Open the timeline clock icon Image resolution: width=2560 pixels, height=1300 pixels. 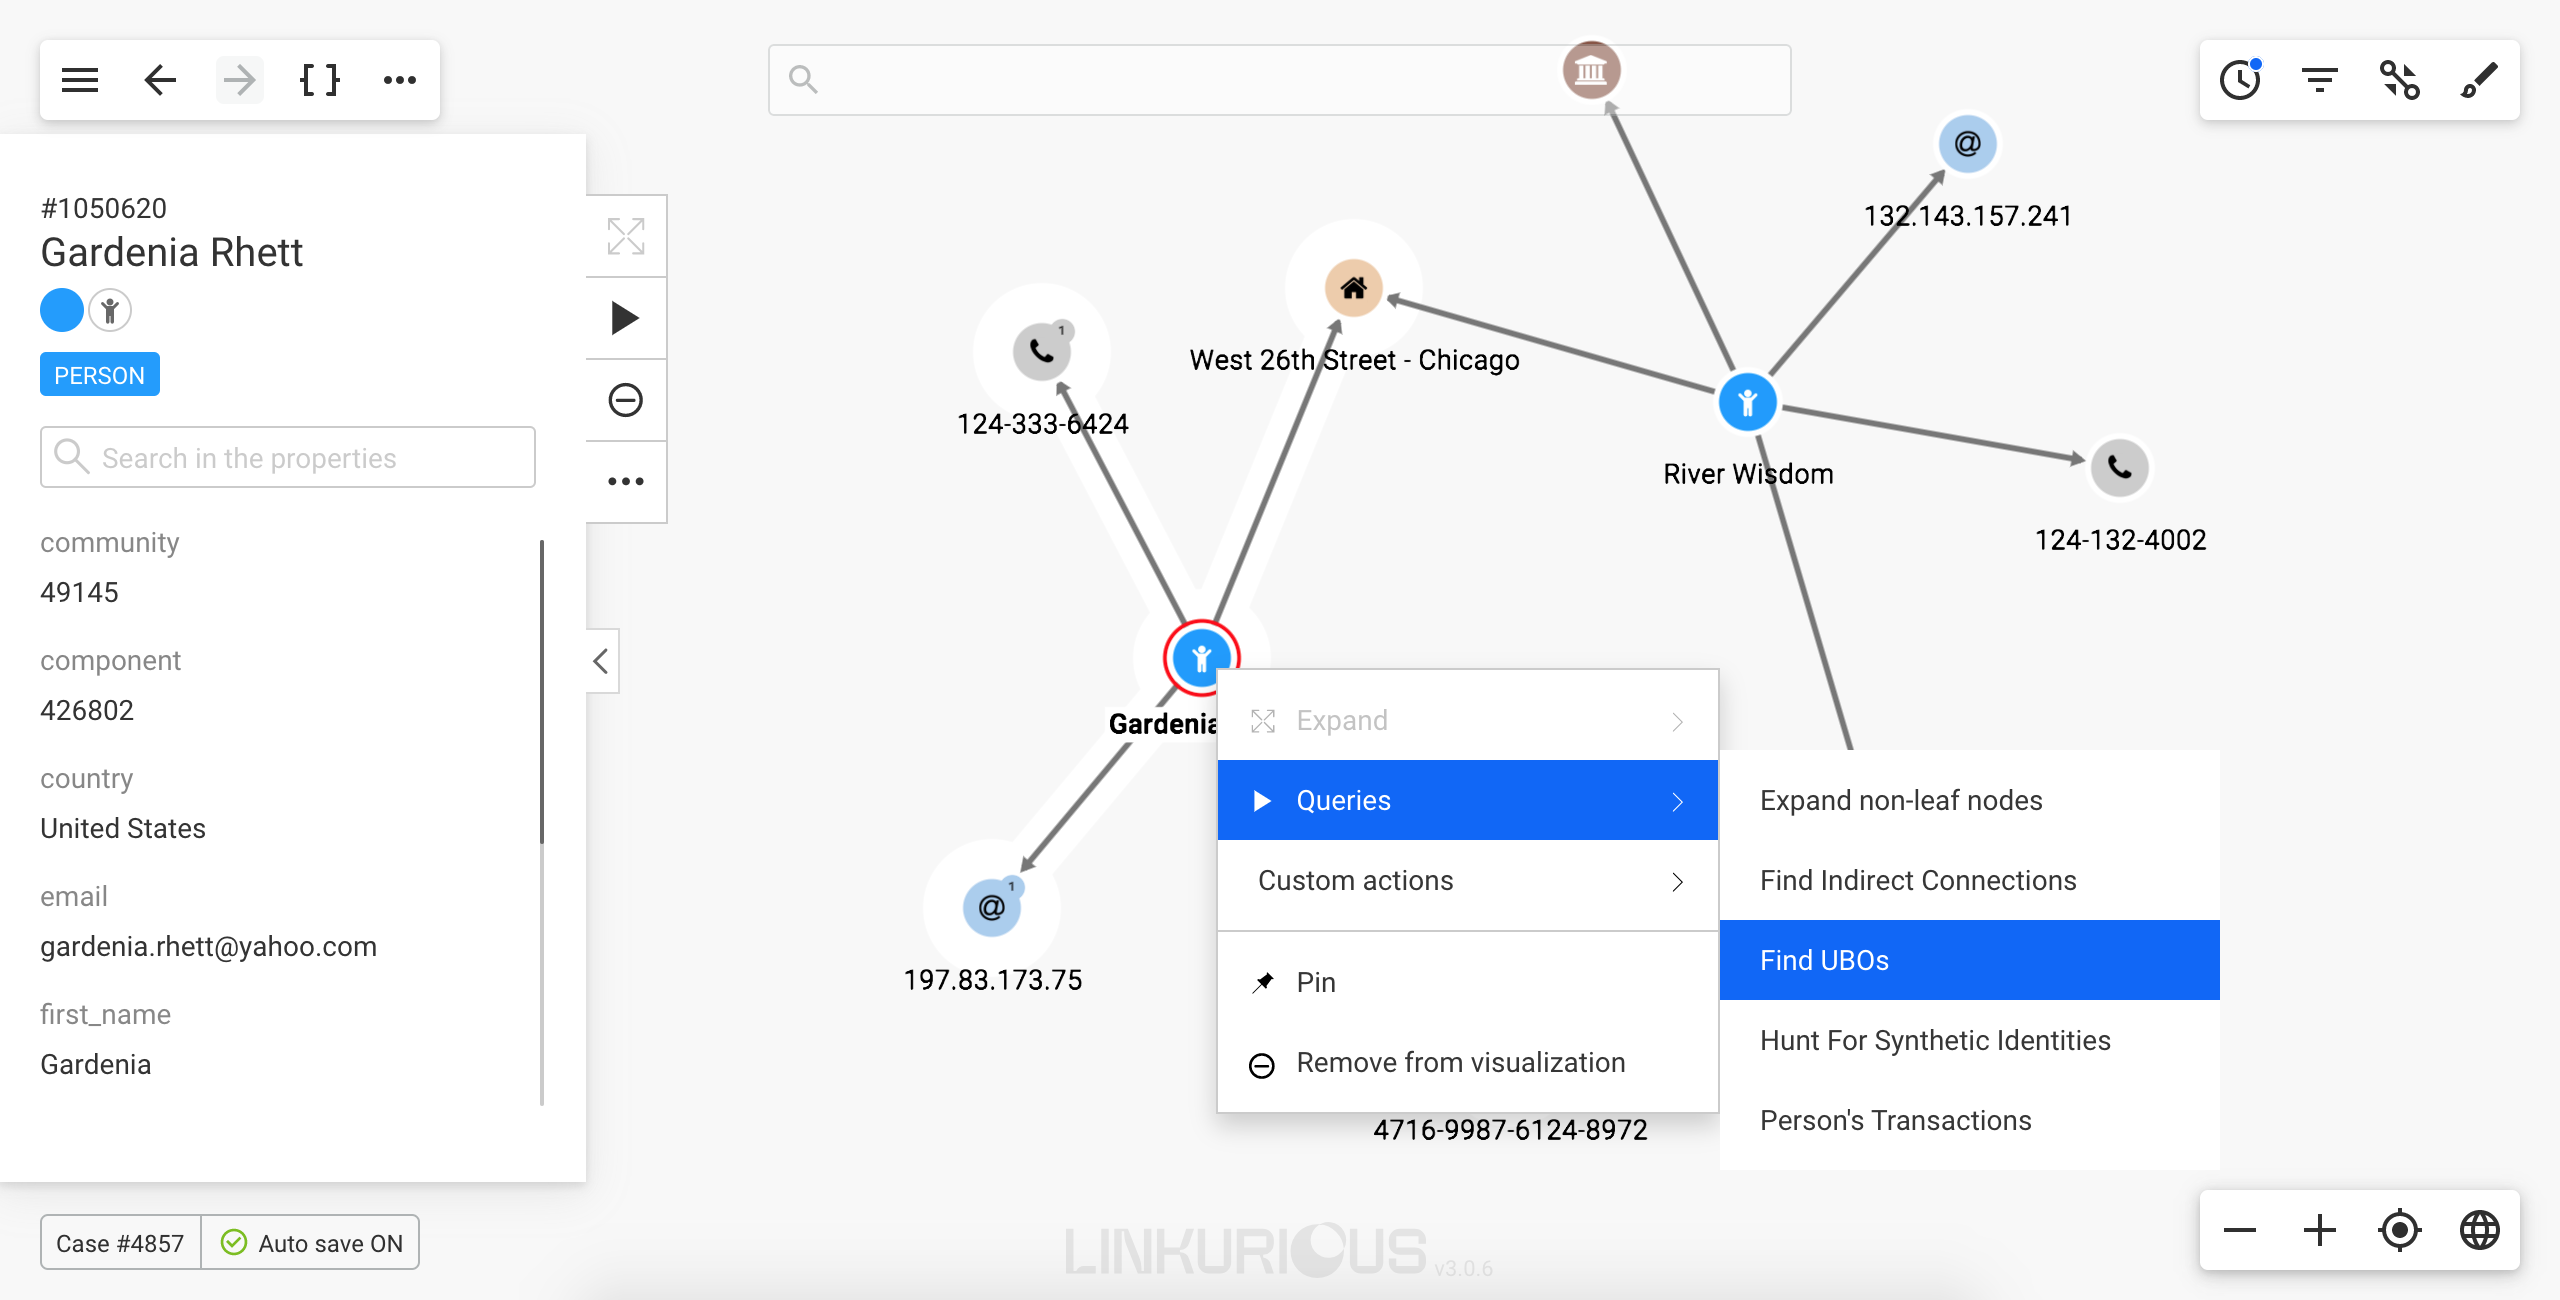pyautogui.click(x=2240, y=80)
